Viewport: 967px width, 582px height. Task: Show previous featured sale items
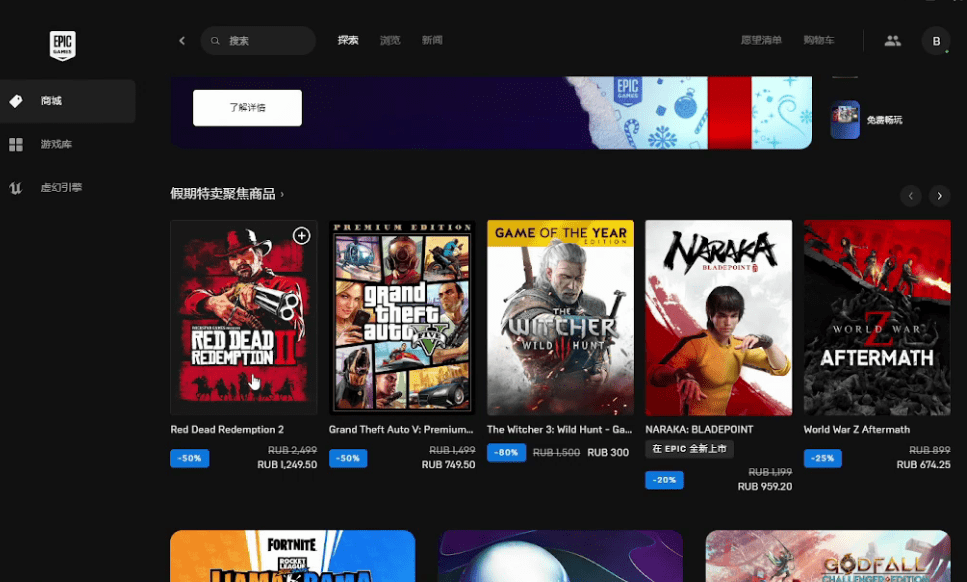(910, 196)
